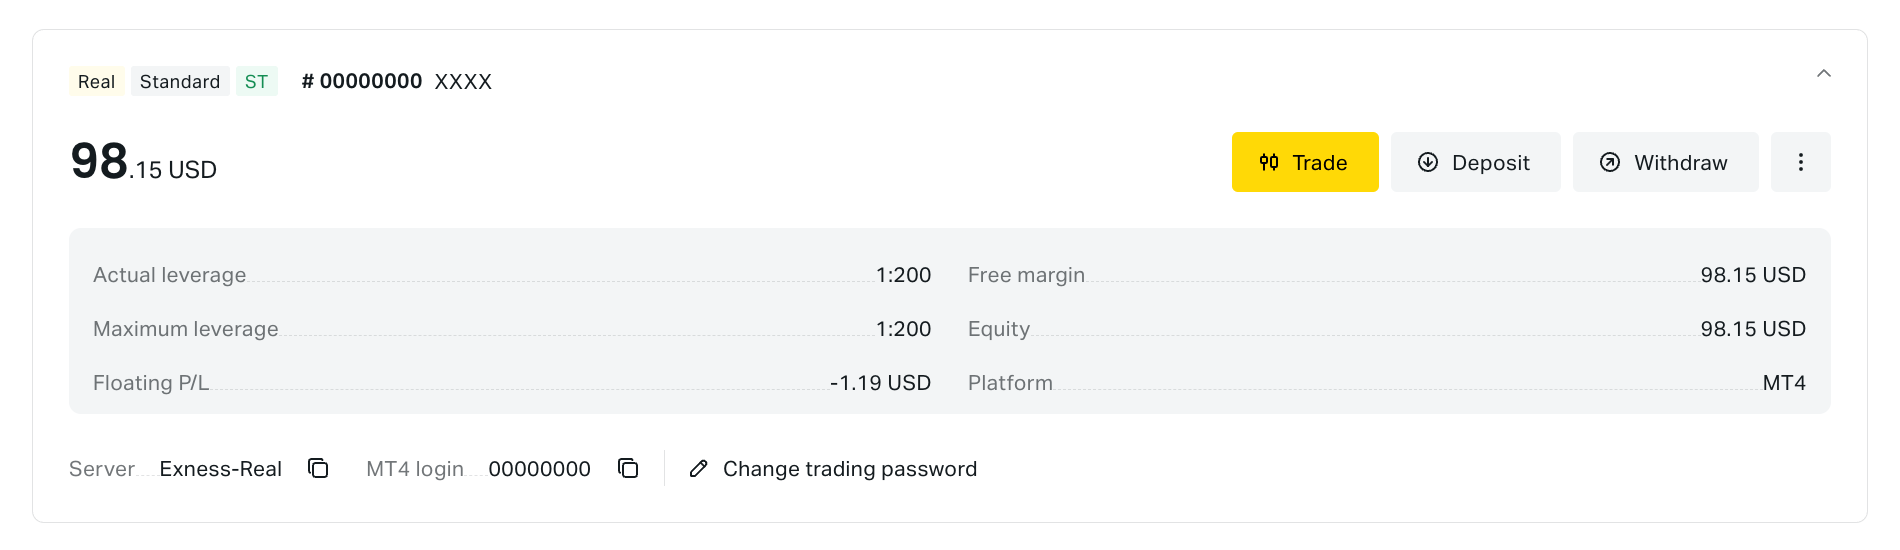Click the Withdraw arrow circle icon

coord(1610,162)
